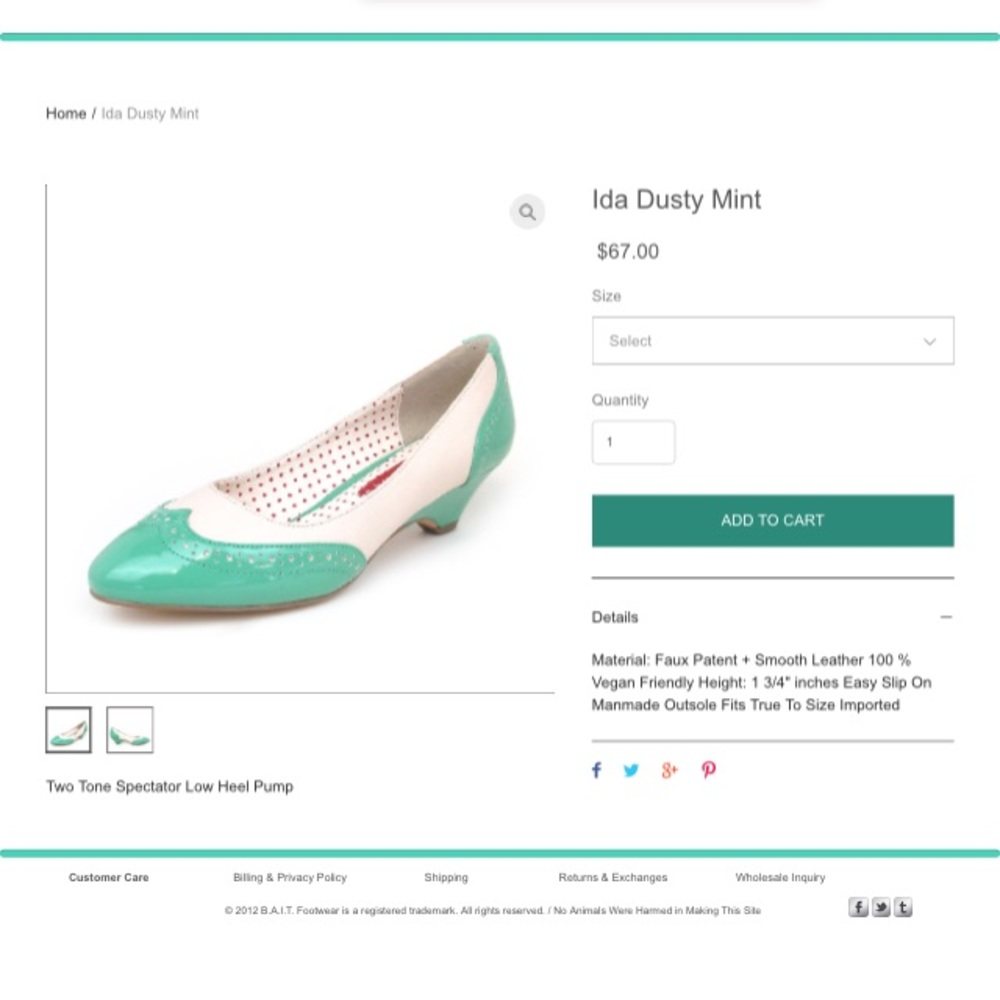Open the Shipping footer page
1000x1000 pixels.
click(446, 877)
